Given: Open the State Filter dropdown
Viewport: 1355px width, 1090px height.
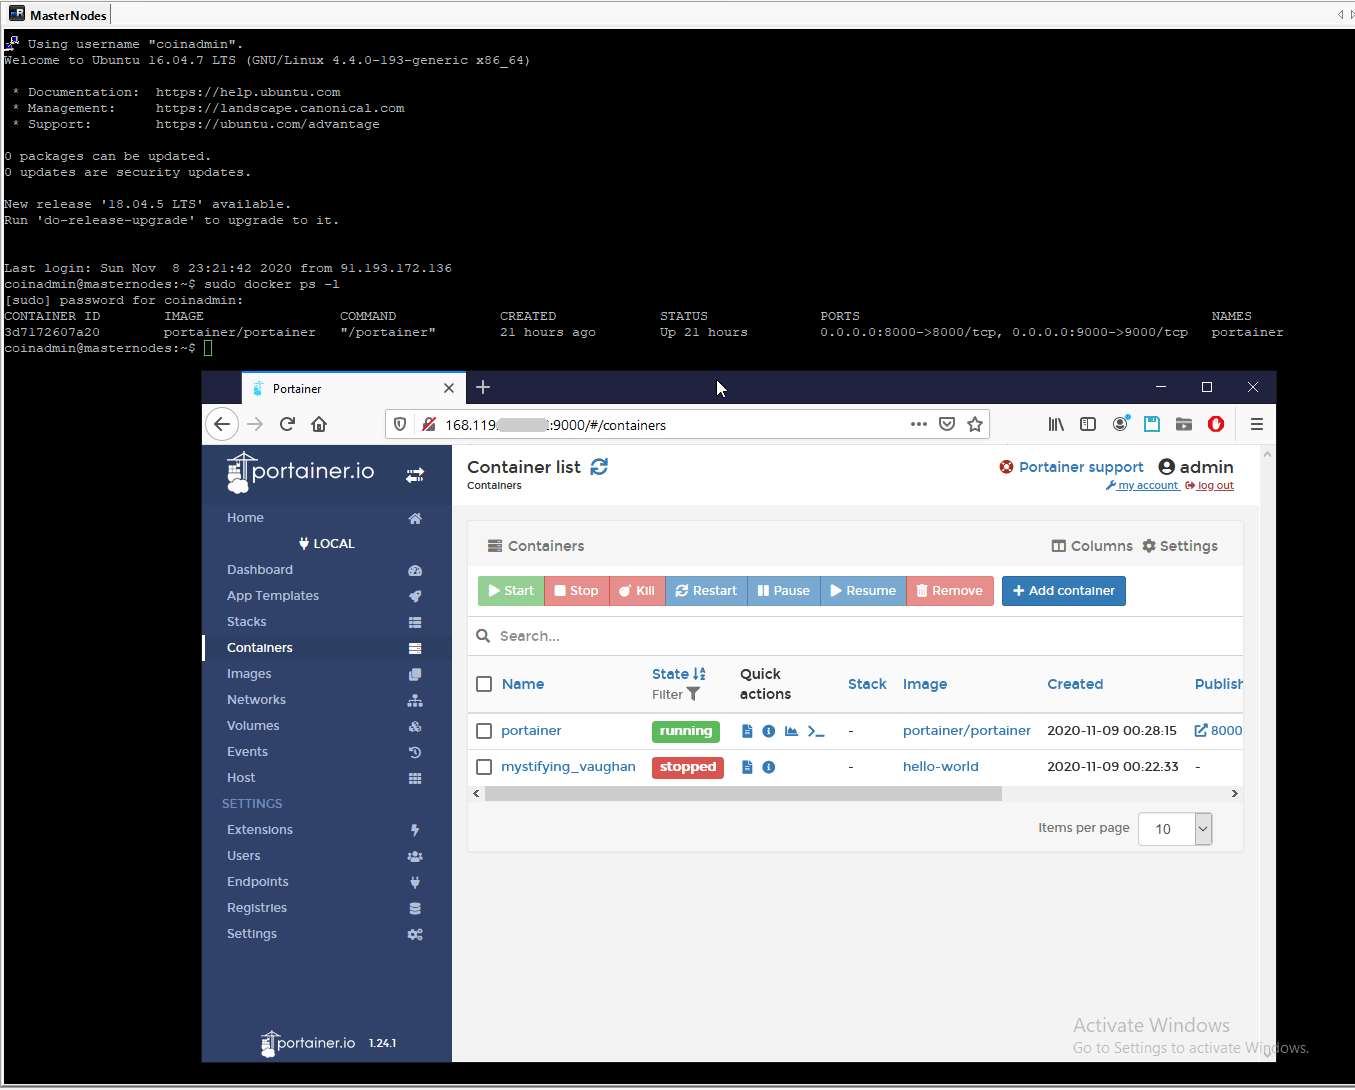Looking at the screenshot, I should click(676, 694).
